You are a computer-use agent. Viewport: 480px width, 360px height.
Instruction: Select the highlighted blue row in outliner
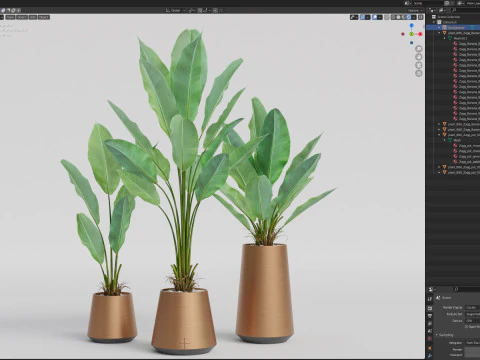point(453,28)
